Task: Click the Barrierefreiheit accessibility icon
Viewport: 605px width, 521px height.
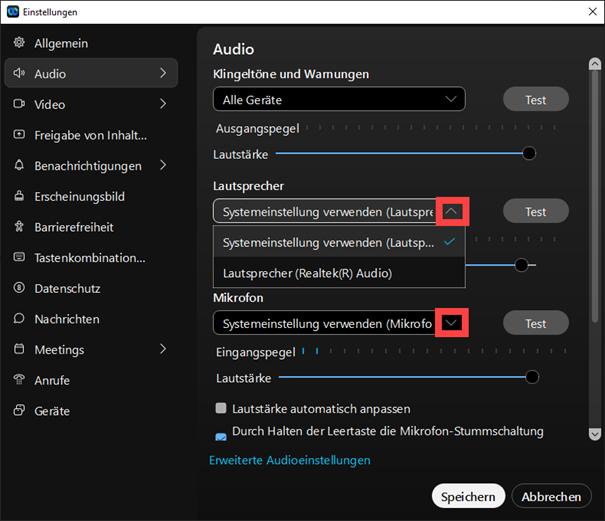Action: [19, 227]
